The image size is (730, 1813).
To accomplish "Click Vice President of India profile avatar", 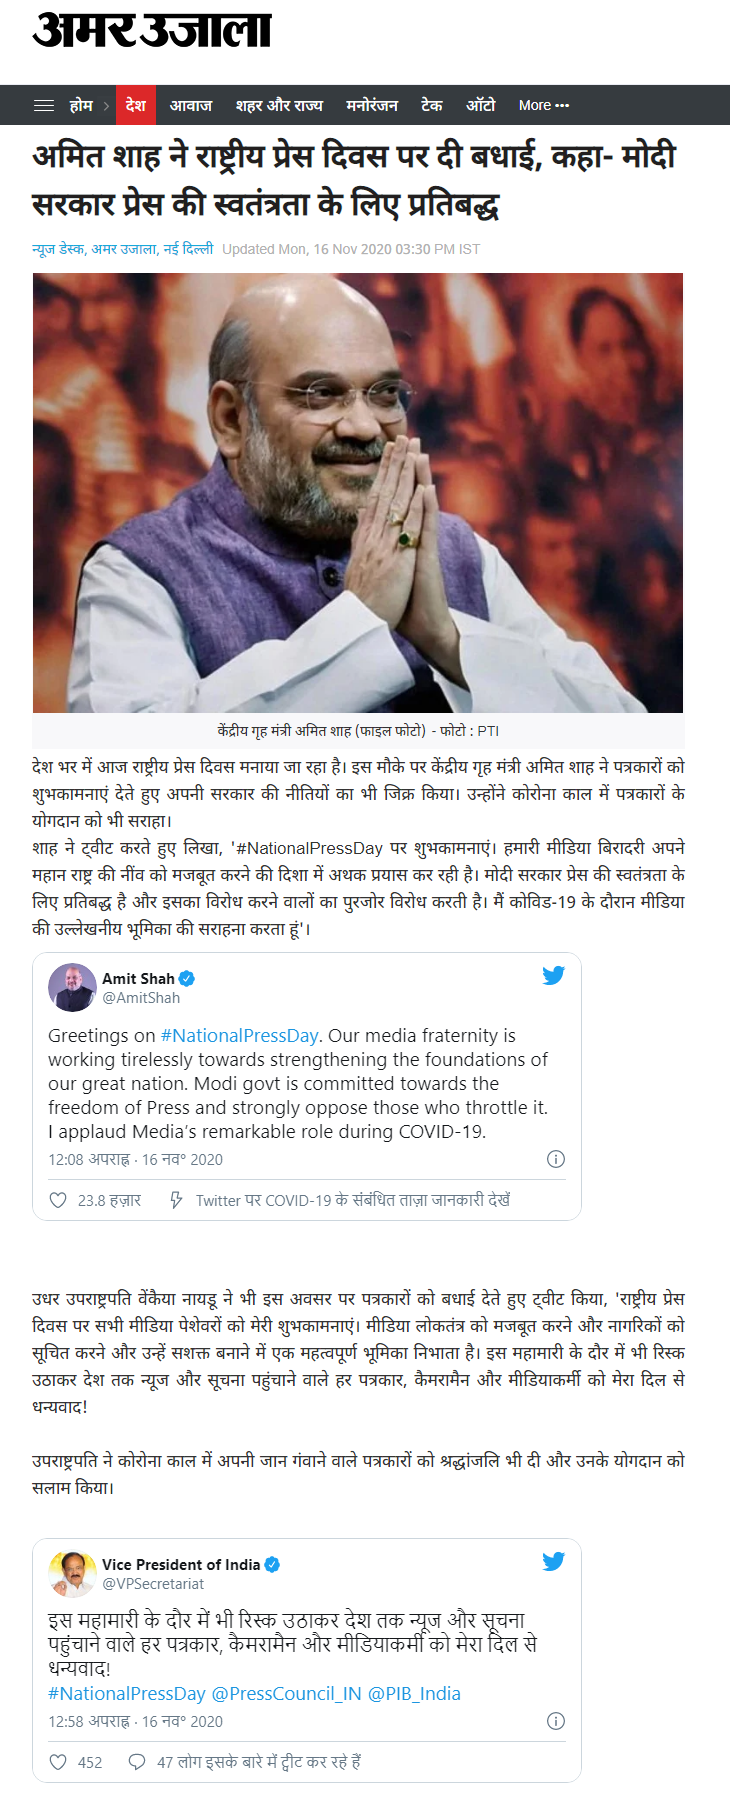I will 72,1574.
